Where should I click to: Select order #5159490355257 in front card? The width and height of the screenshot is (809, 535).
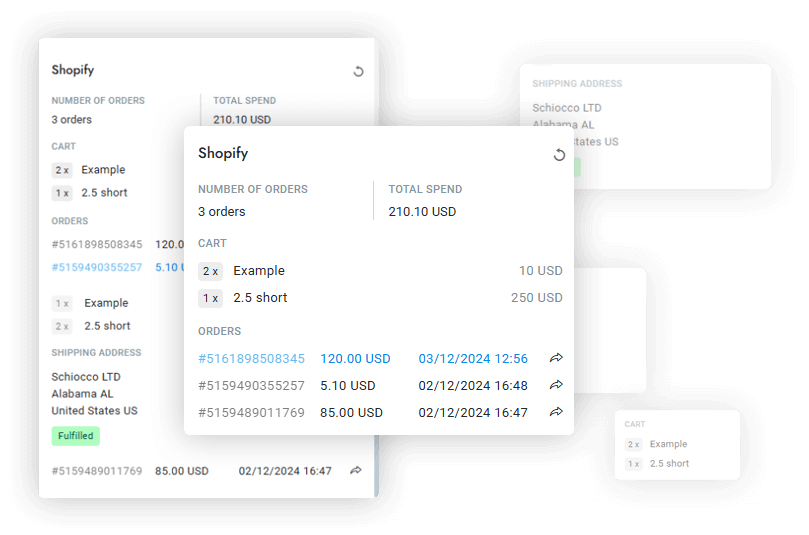point(251,385)
